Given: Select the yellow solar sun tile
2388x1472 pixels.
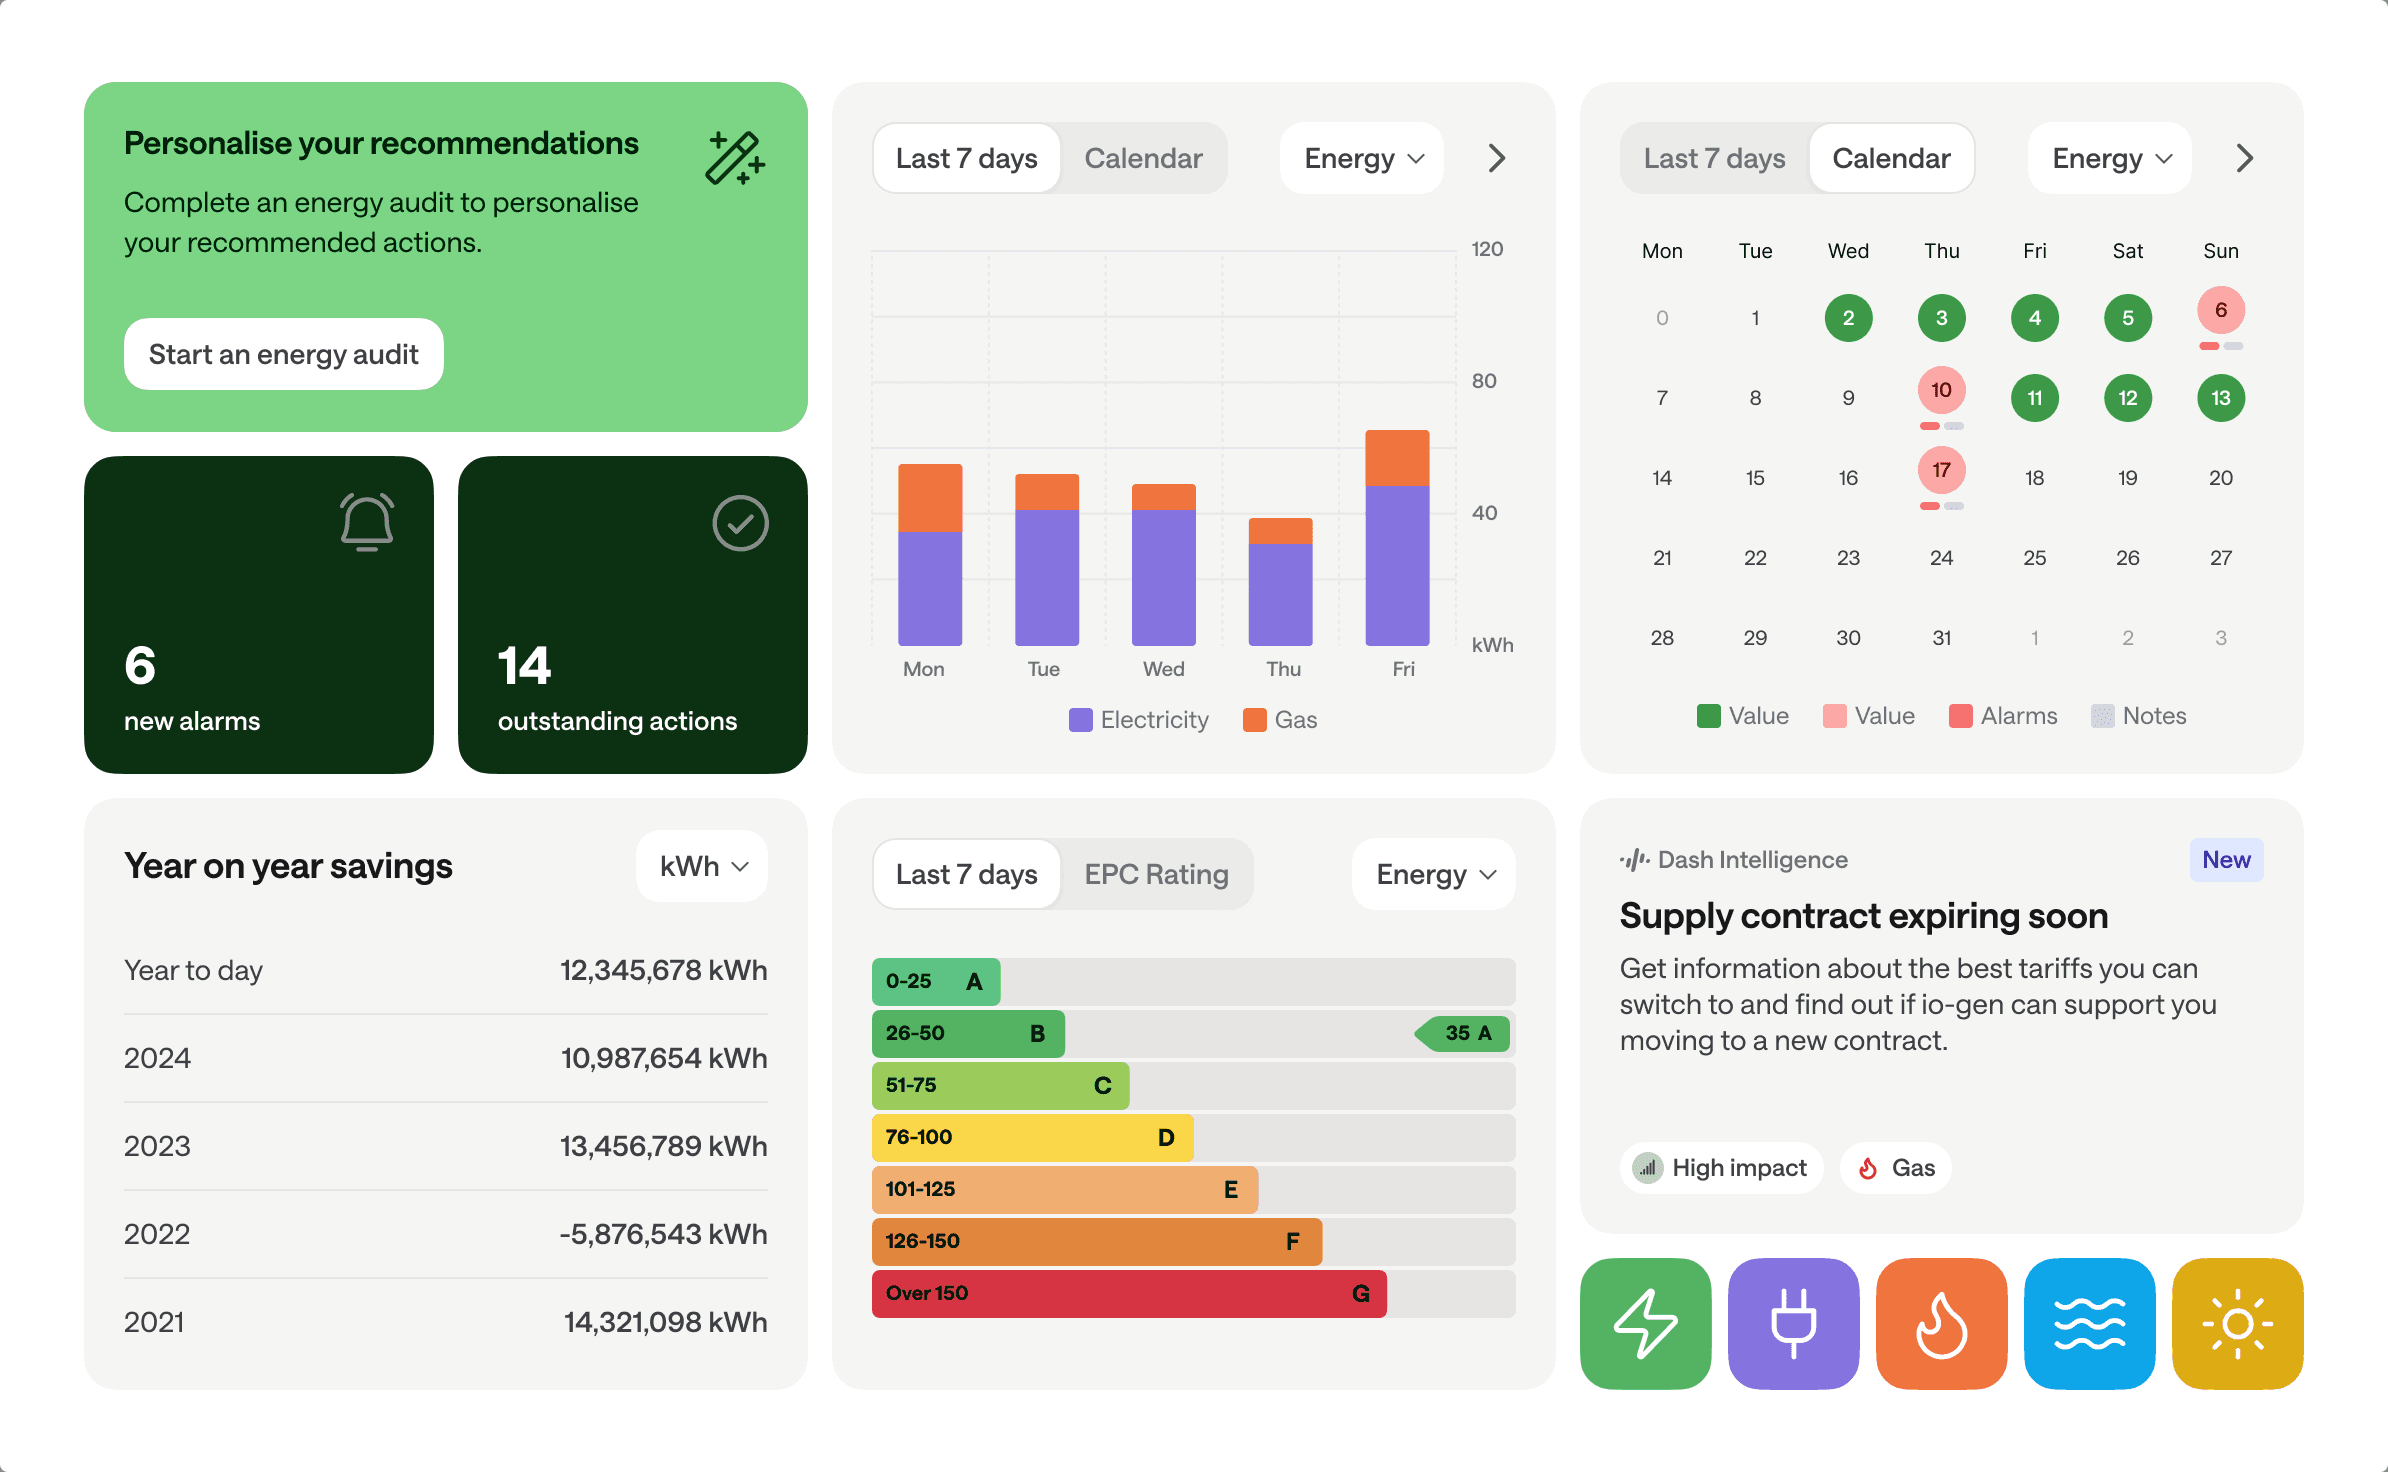Looking at the screenshot, I should click(2237, 1323).
